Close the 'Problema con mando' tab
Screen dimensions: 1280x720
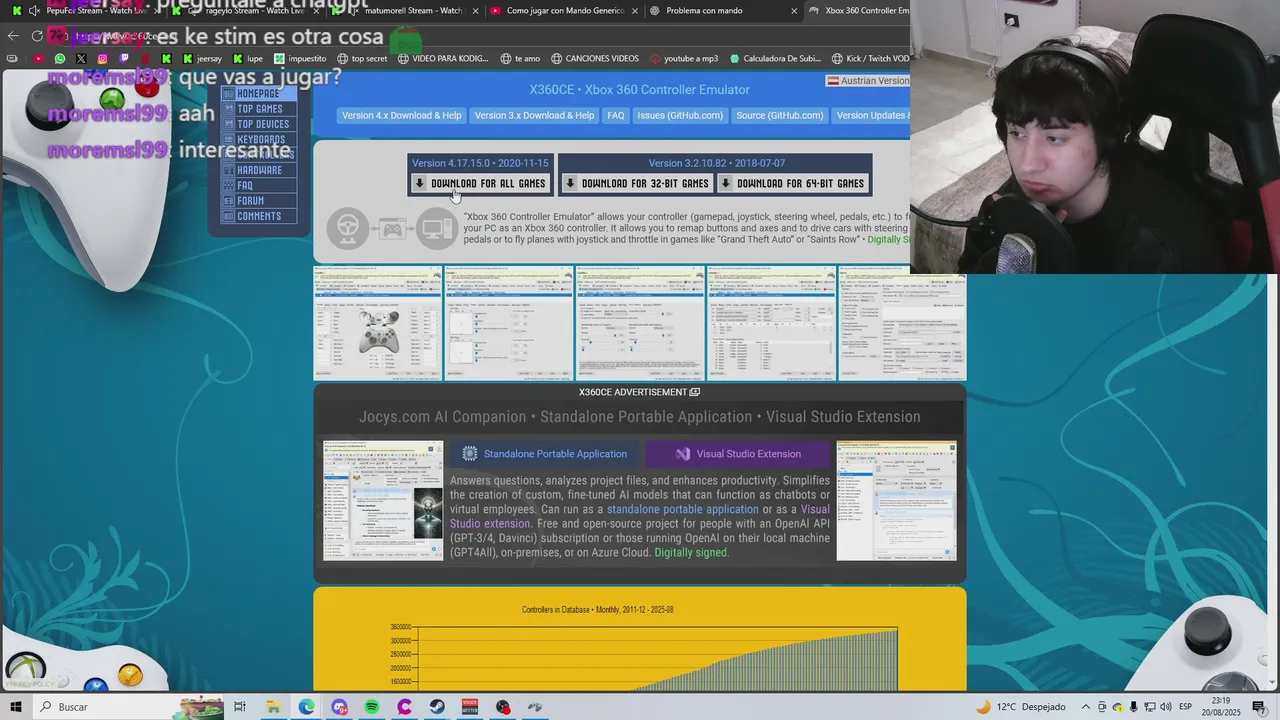(794, 10)
